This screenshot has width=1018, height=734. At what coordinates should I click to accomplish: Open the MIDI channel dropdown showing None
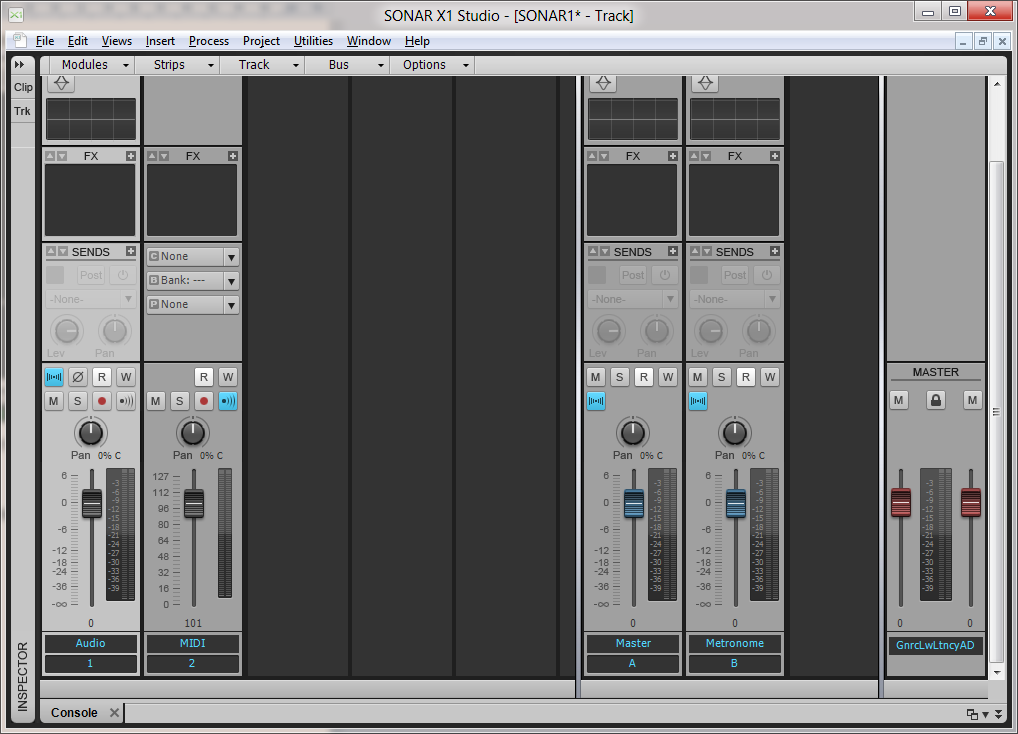point(193,257)
